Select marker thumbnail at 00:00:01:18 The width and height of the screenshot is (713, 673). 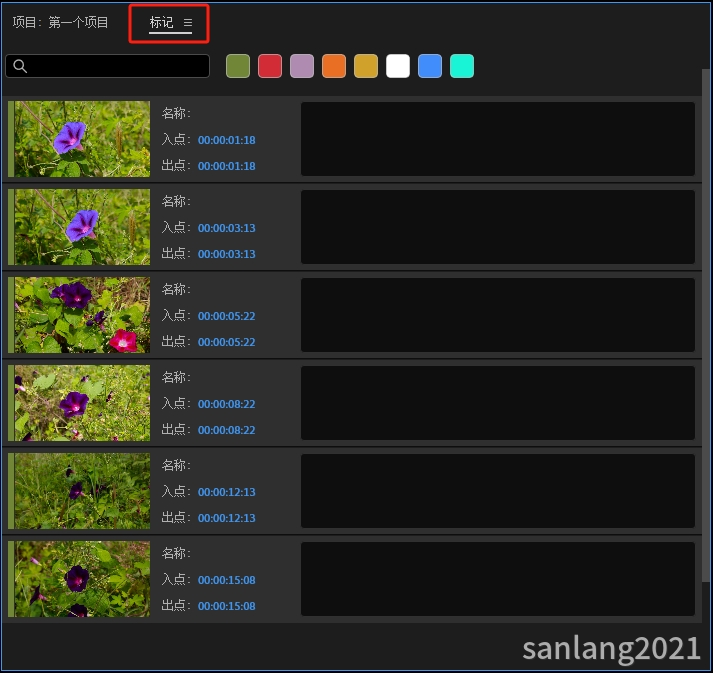pyautogui.click(x=82, y=139)
